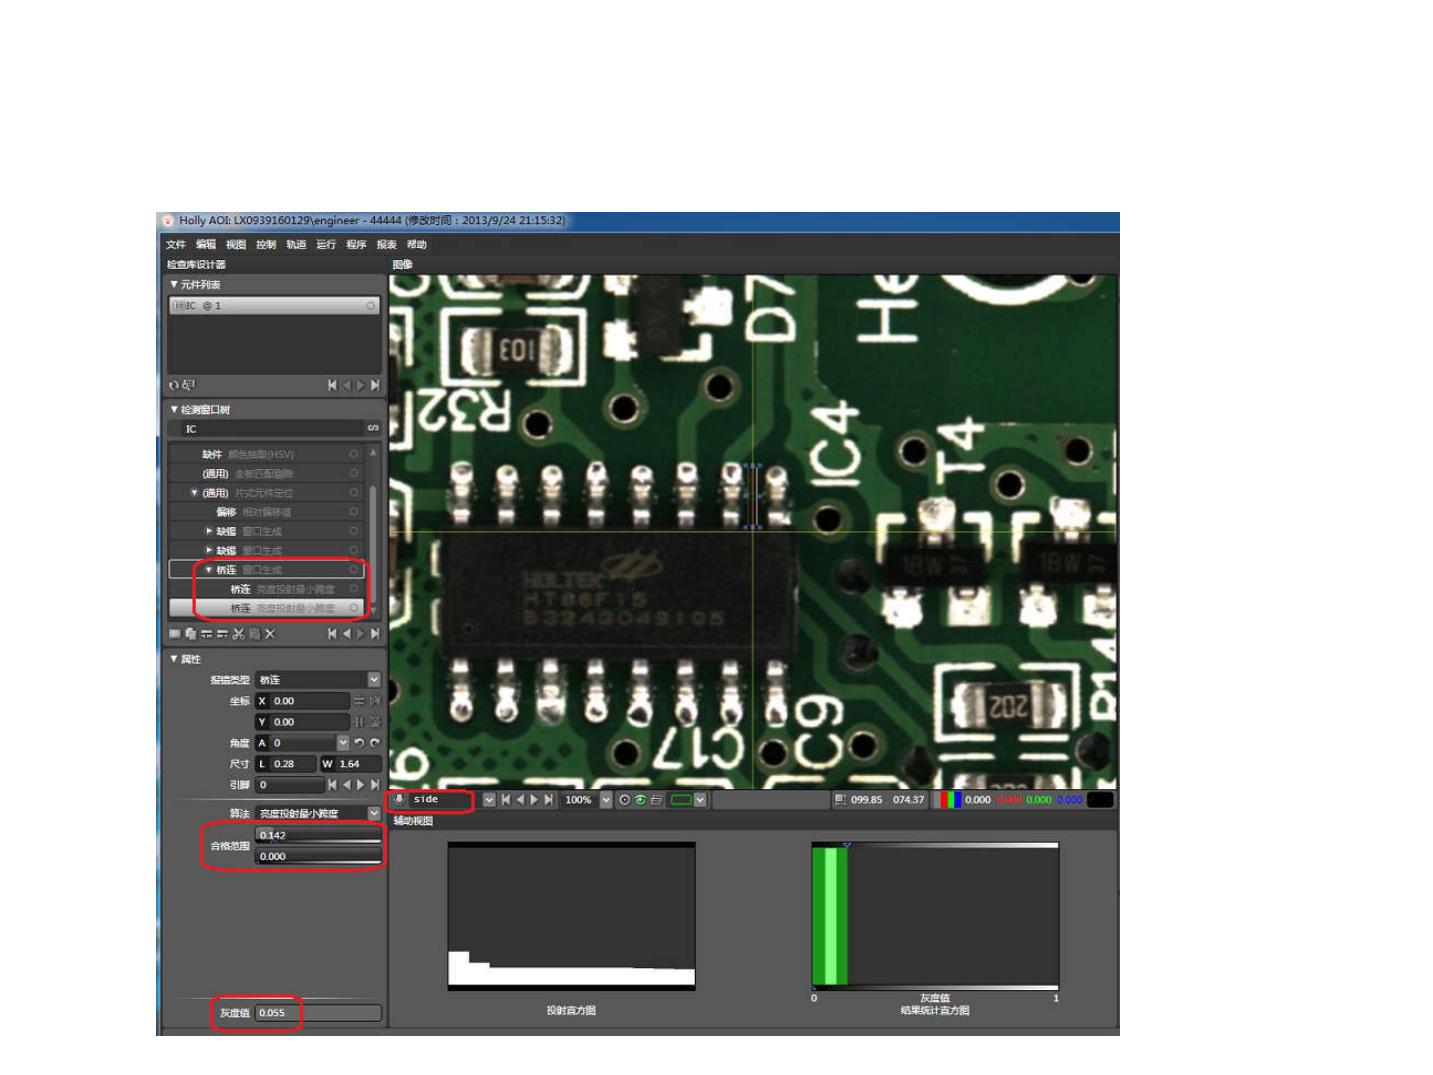Toggle circle indicator on IC @ 1 row
Viewport: 1433px width, 1075px height.
[371, 306]
